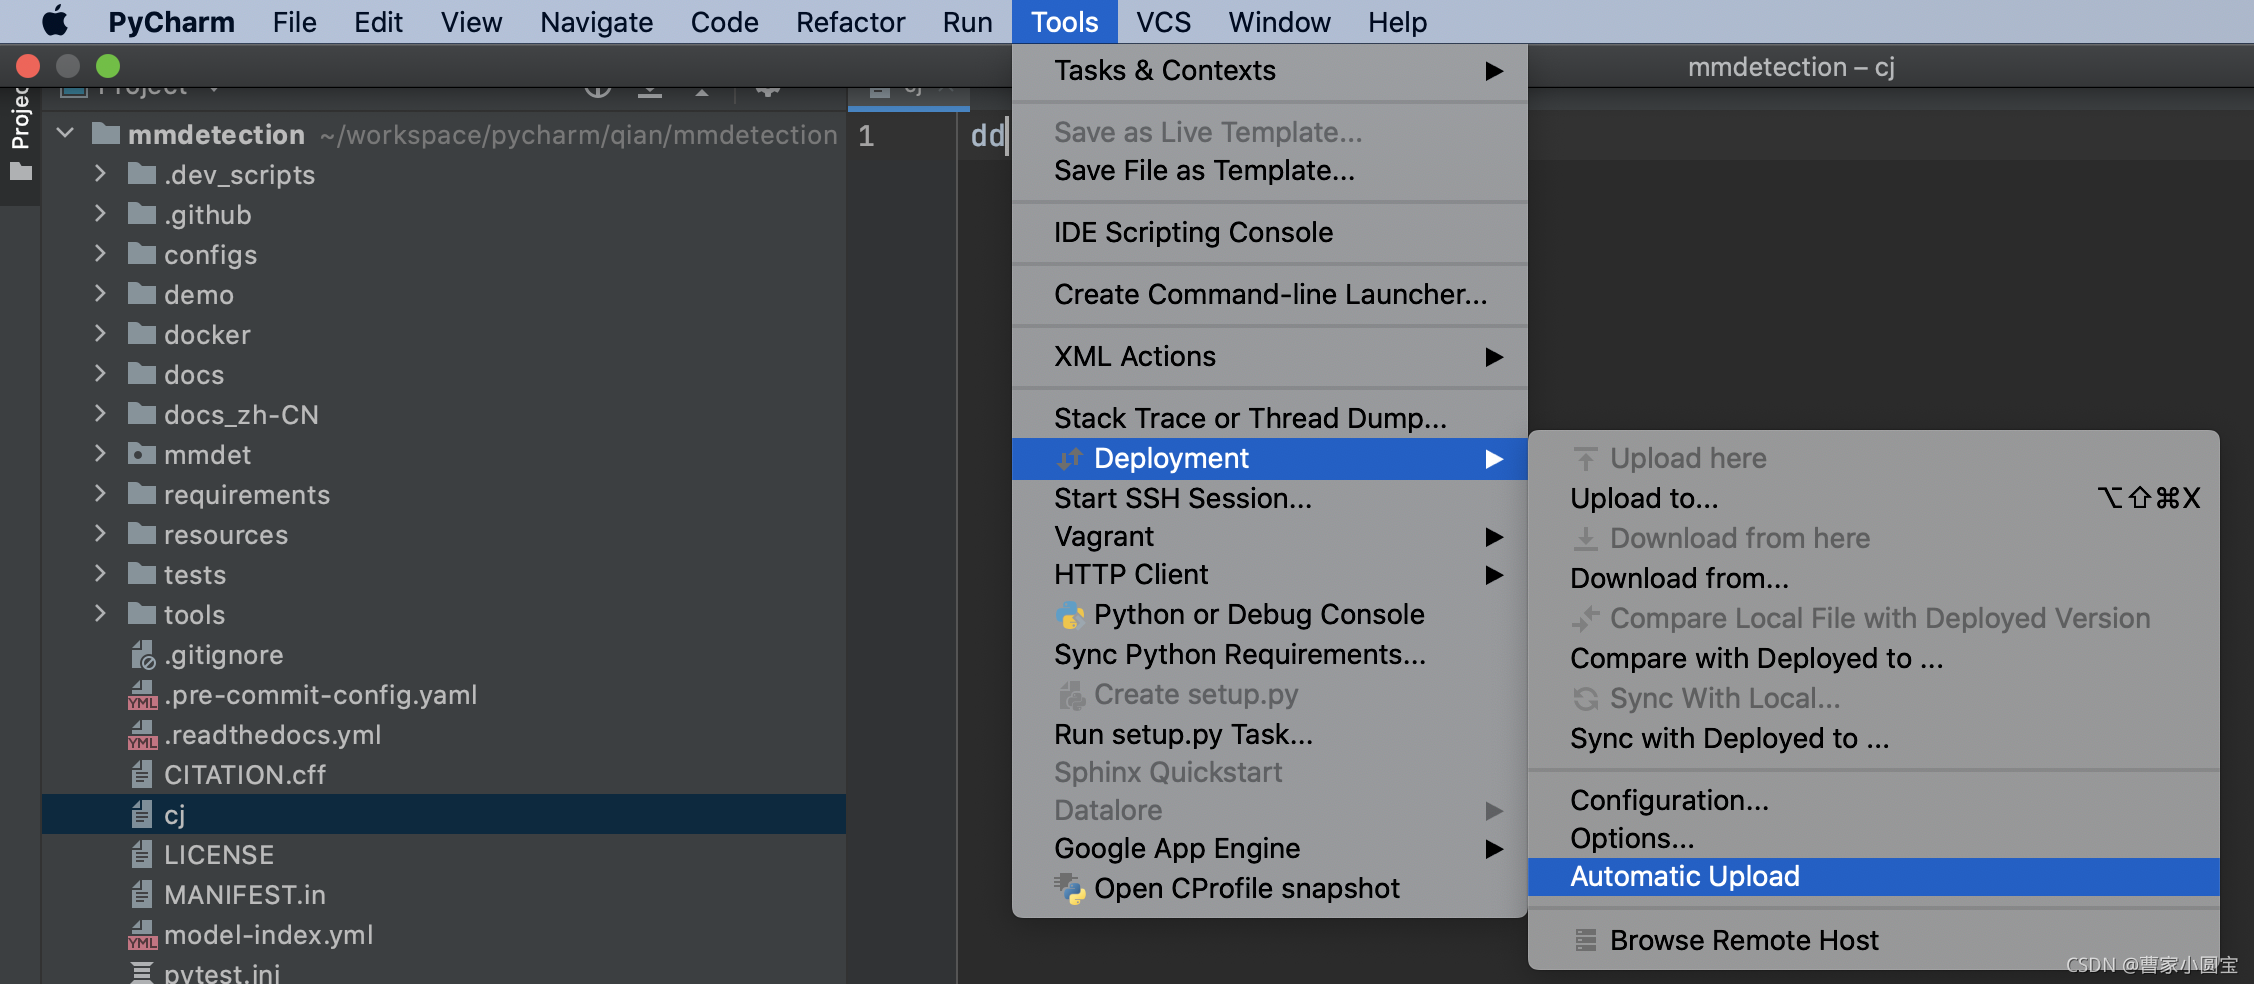The width and height of the screenshot is (2254, 984).
Task: Collapse the mmdetection project root
Action: 66,133
